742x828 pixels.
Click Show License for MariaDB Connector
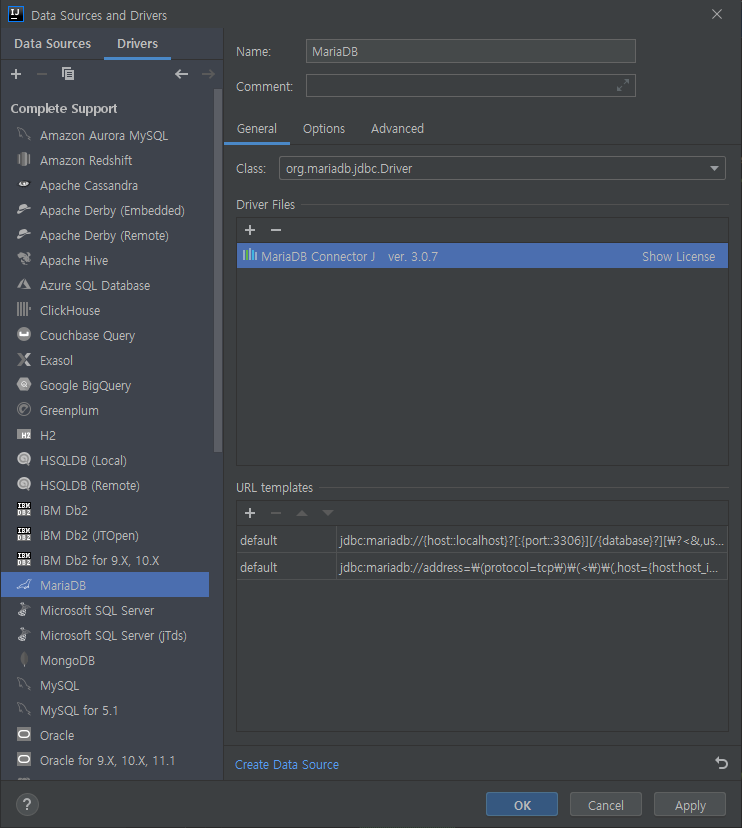678,257
